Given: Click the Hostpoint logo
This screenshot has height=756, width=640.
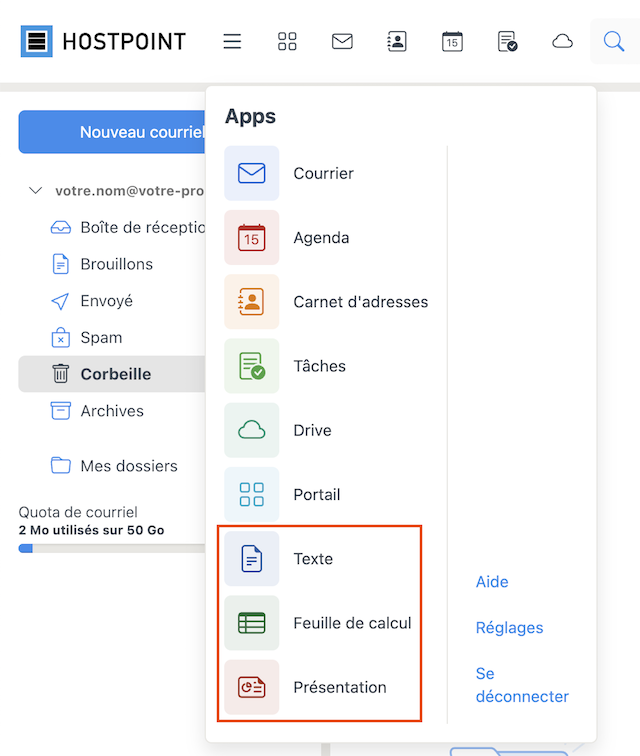Looking at the screenshot, I should click(x=103, y=41).
